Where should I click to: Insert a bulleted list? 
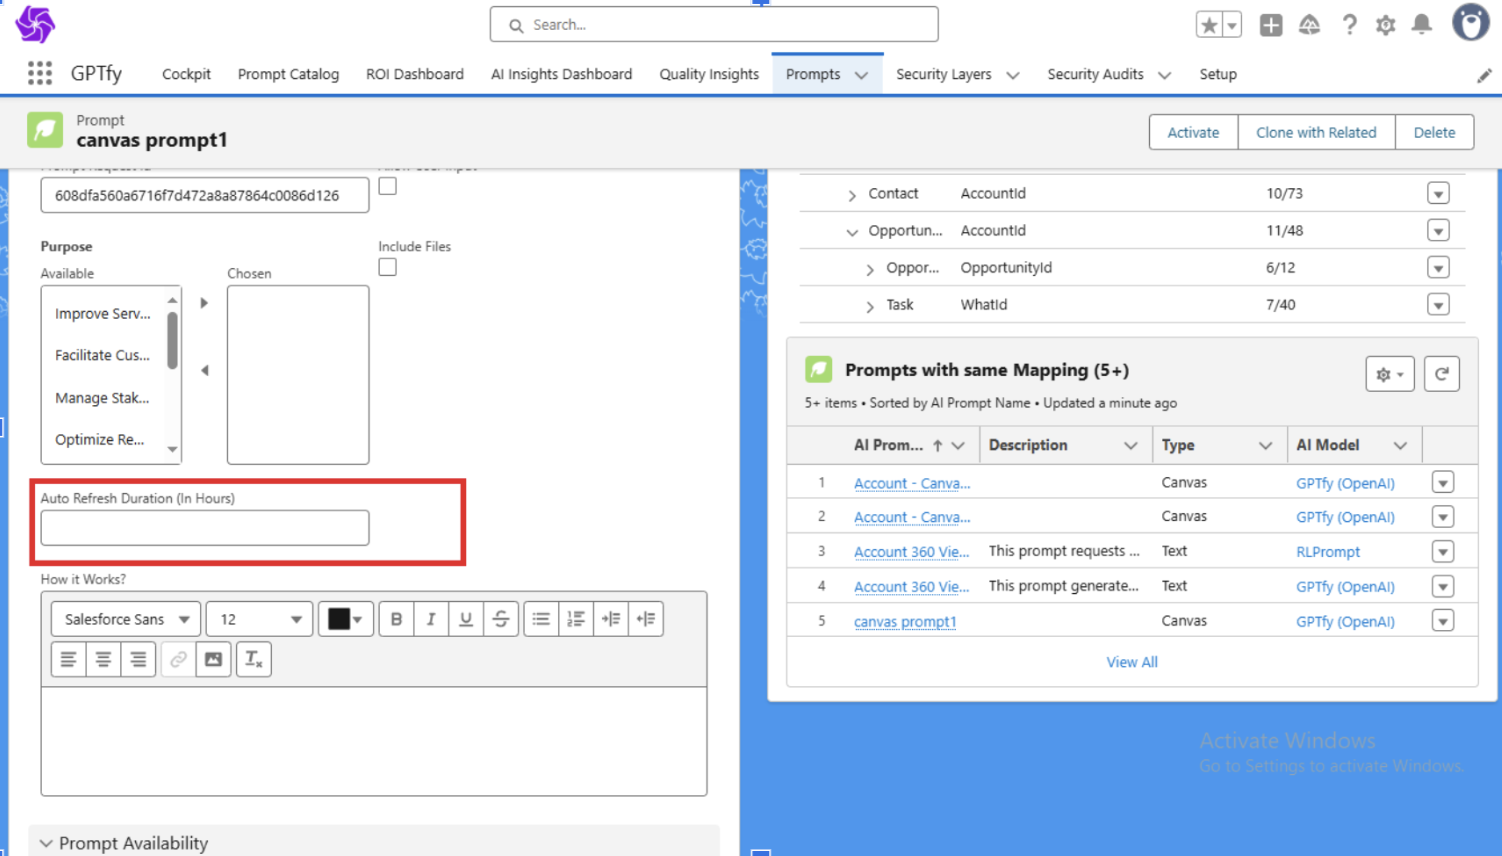click(541, 619)
